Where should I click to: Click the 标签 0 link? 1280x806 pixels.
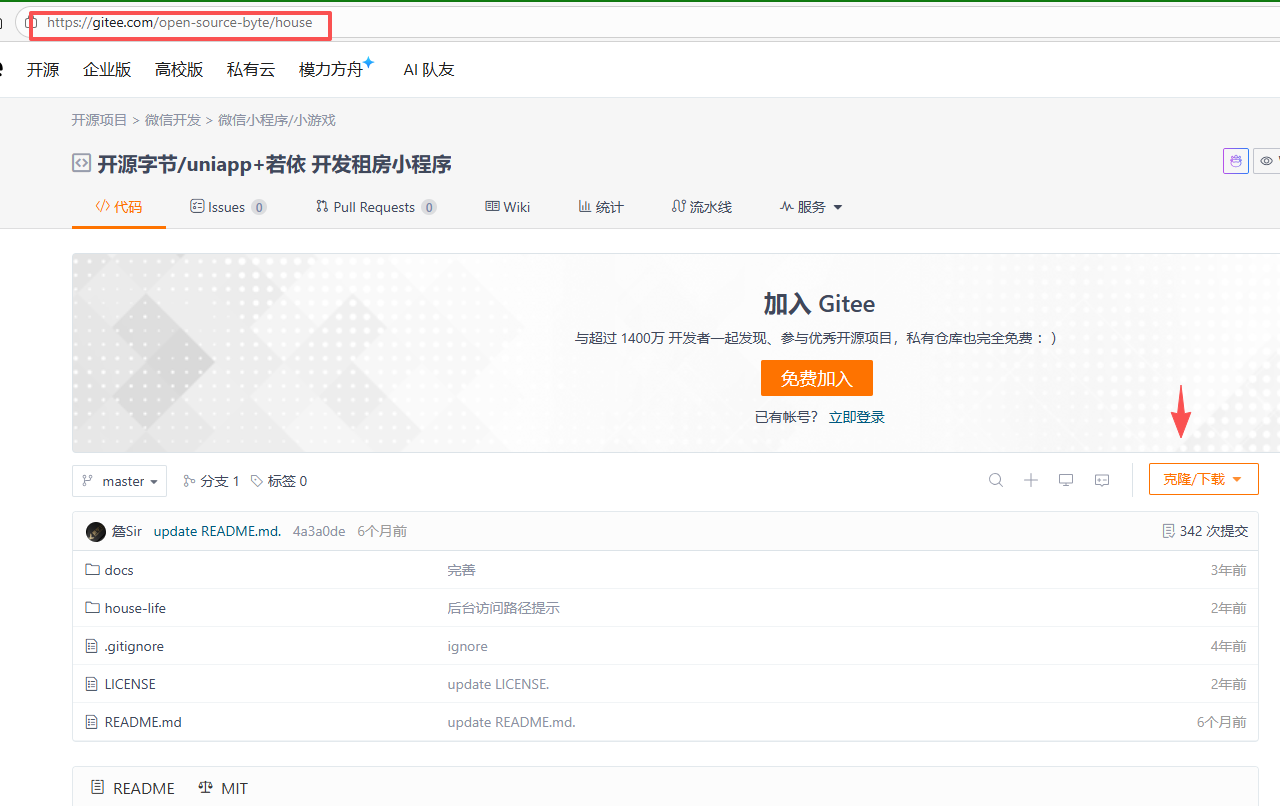(x=279, y=481)
